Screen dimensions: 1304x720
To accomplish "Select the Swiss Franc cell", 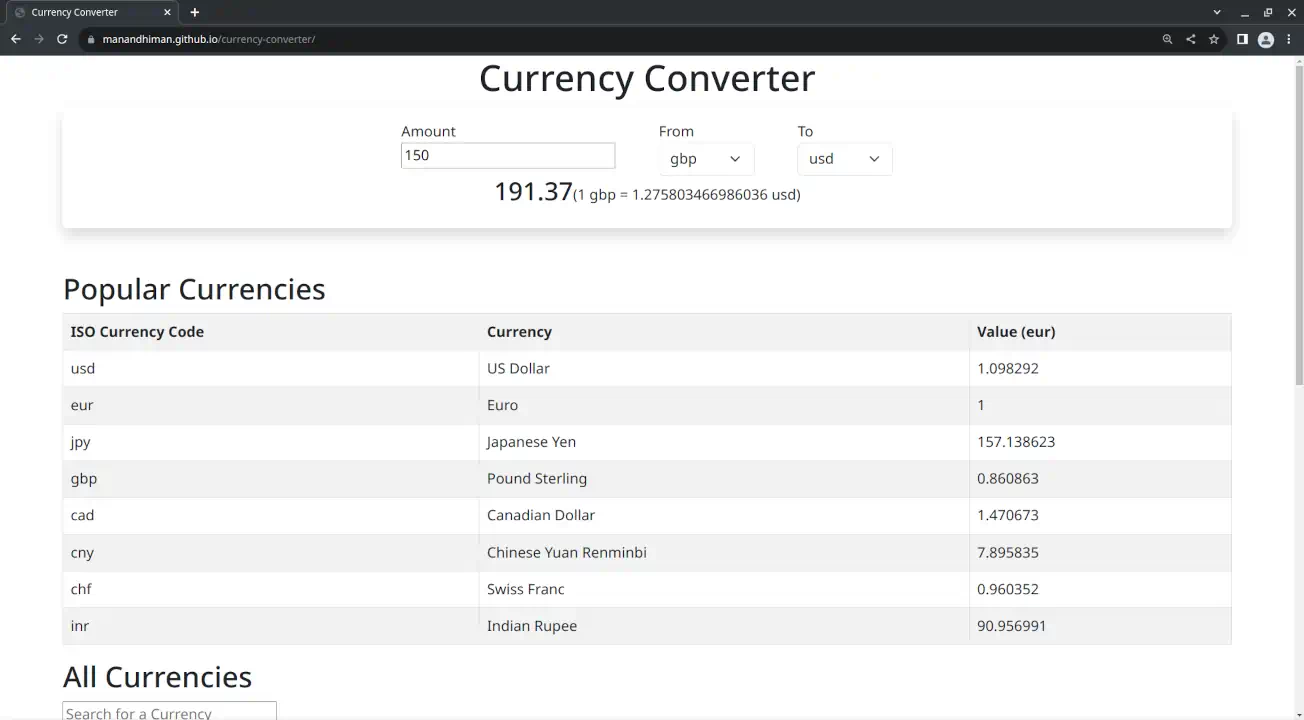I will click(x=724, y=589).
